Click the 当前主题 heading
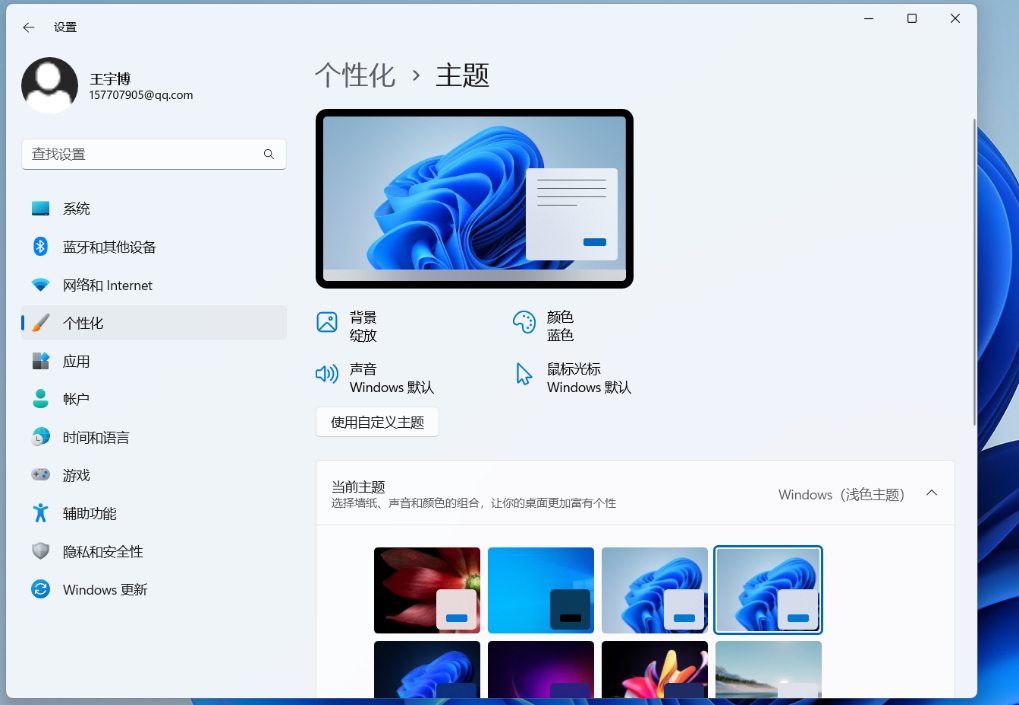The width and height of the screenshot is (1019, 705). (358, 487)
